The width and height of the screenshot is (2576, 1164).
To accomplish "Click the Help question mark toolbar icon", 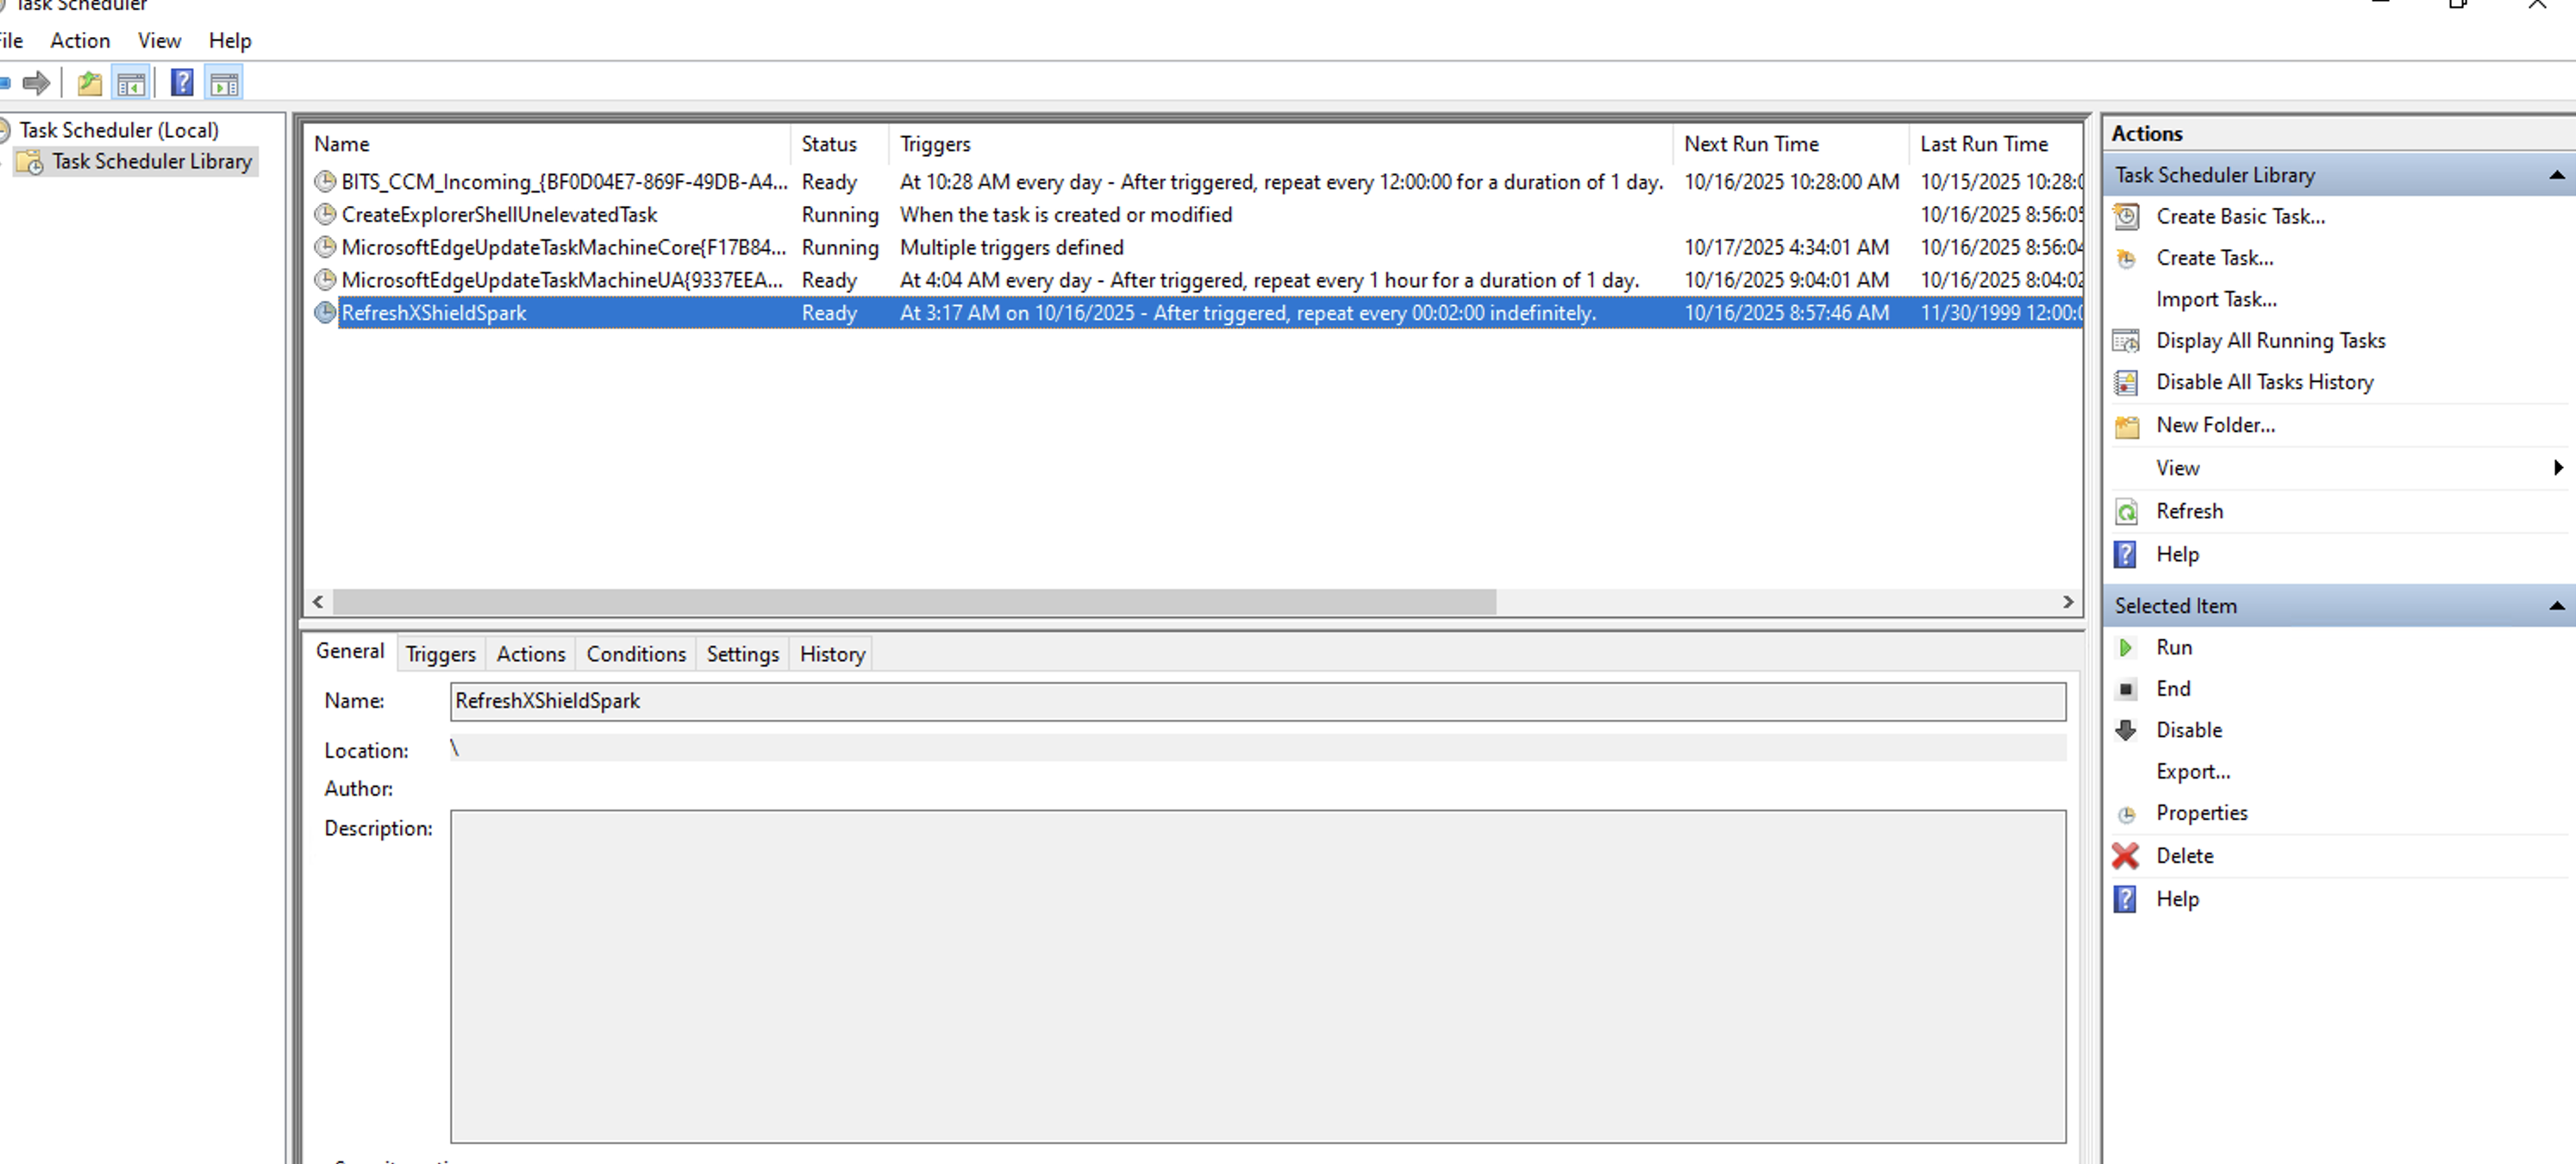I will pyautogui.click(x=182, y=83).
